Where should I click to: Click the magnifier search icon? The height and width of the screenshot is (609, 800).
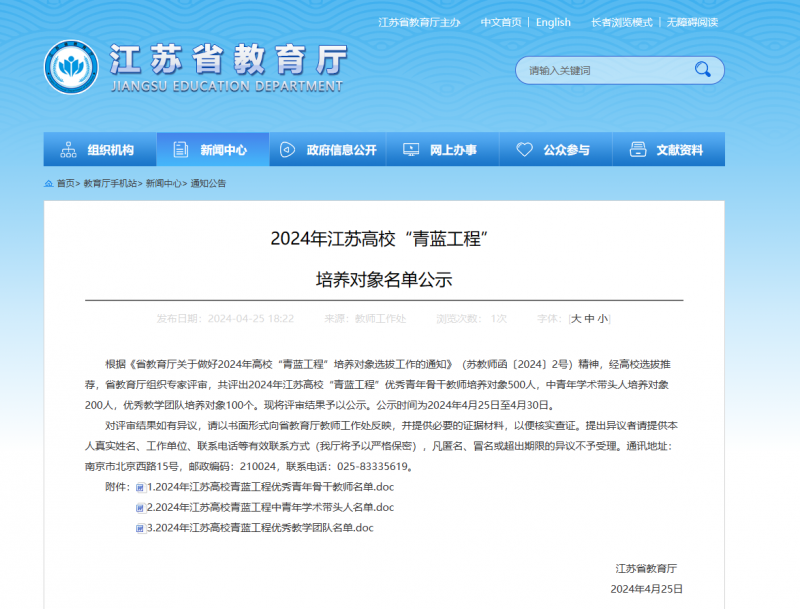click(702, 70)
